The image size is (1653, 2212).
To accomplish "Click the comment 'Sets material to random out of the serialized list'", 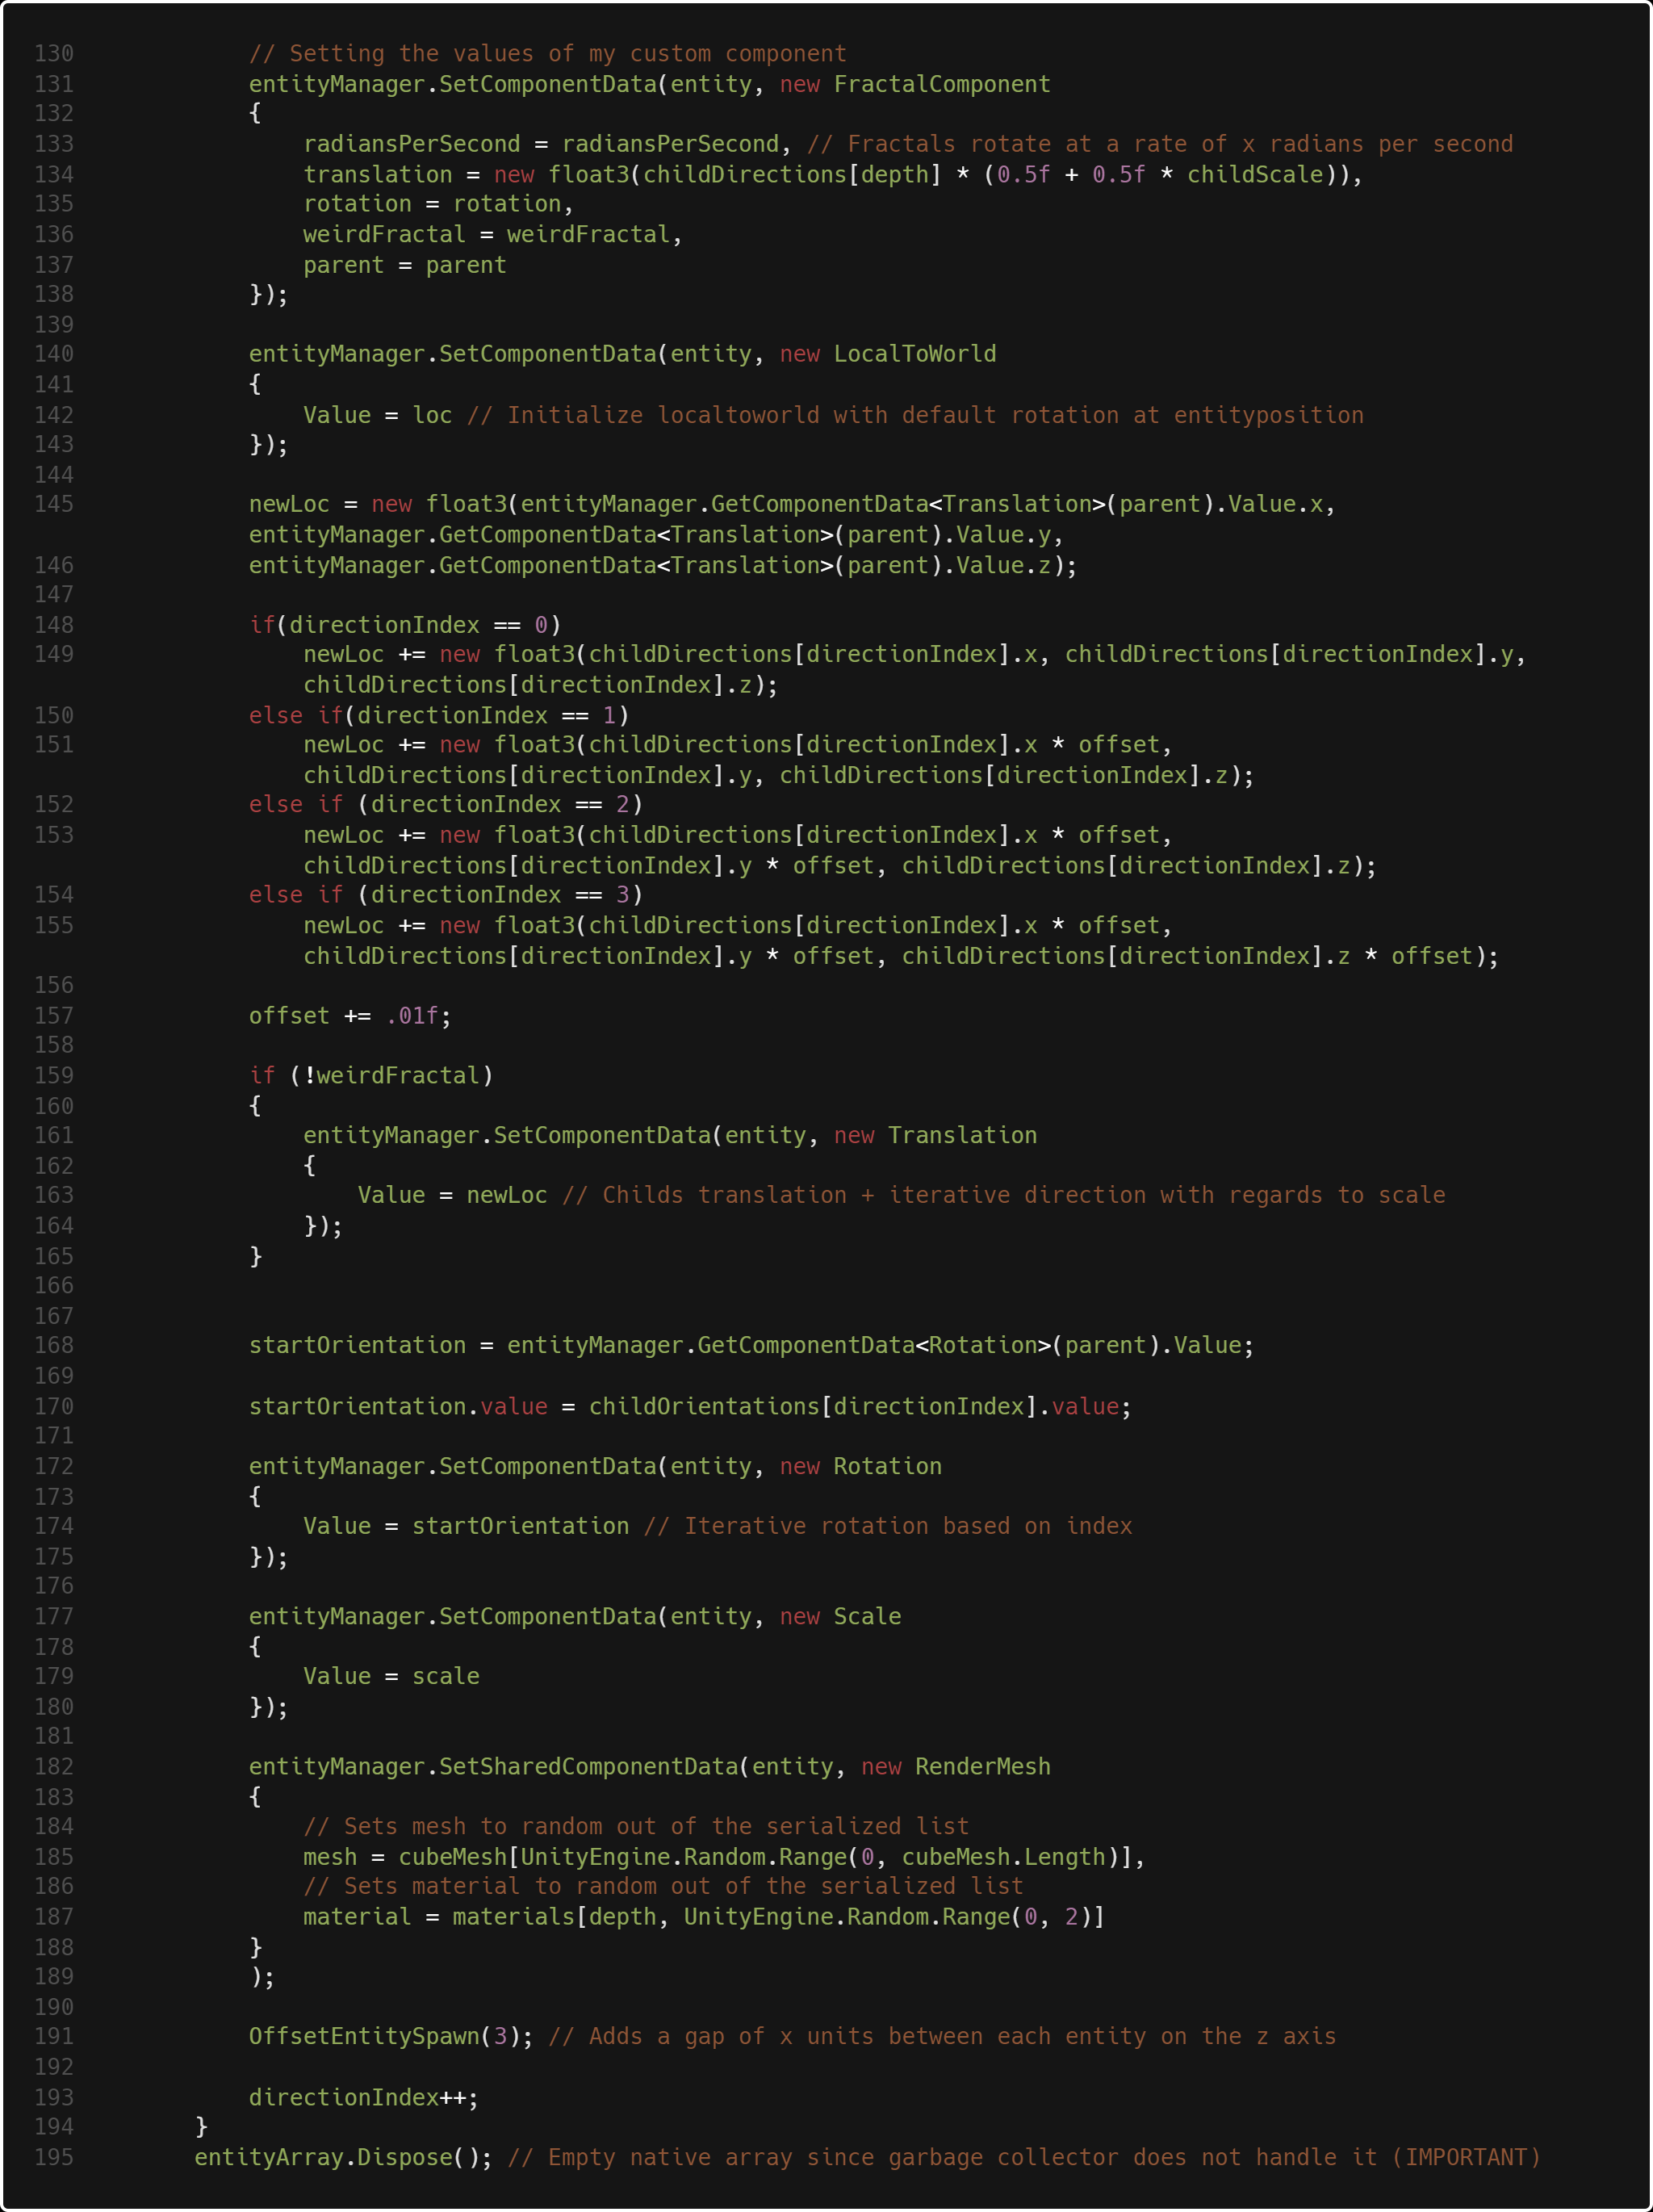I will [684, 1886].
